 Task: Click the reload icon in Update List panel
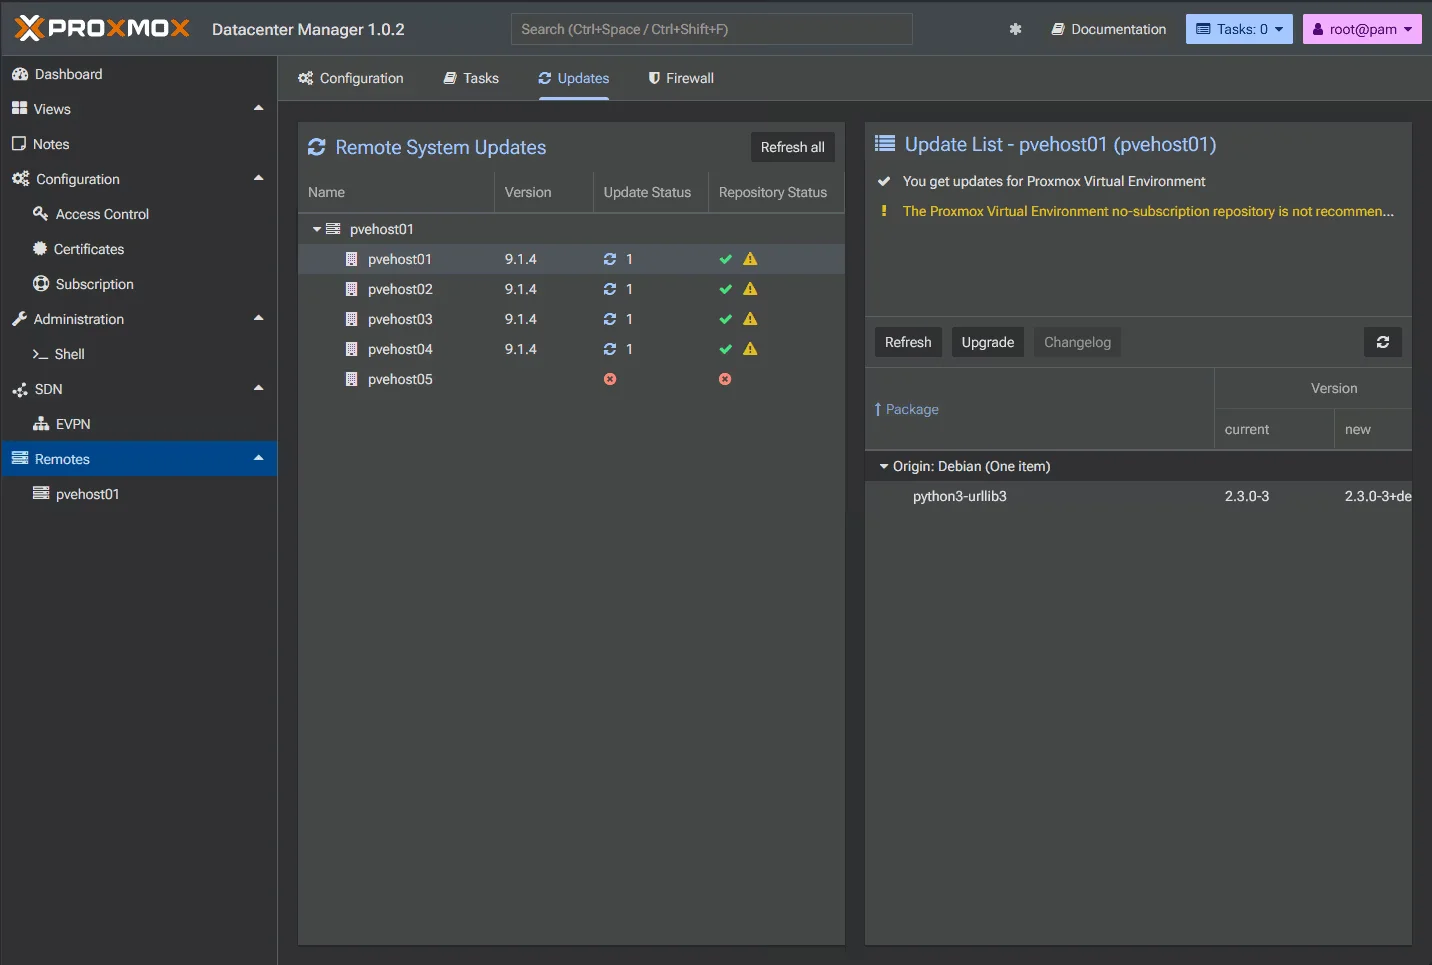[x=1382, y=342]
